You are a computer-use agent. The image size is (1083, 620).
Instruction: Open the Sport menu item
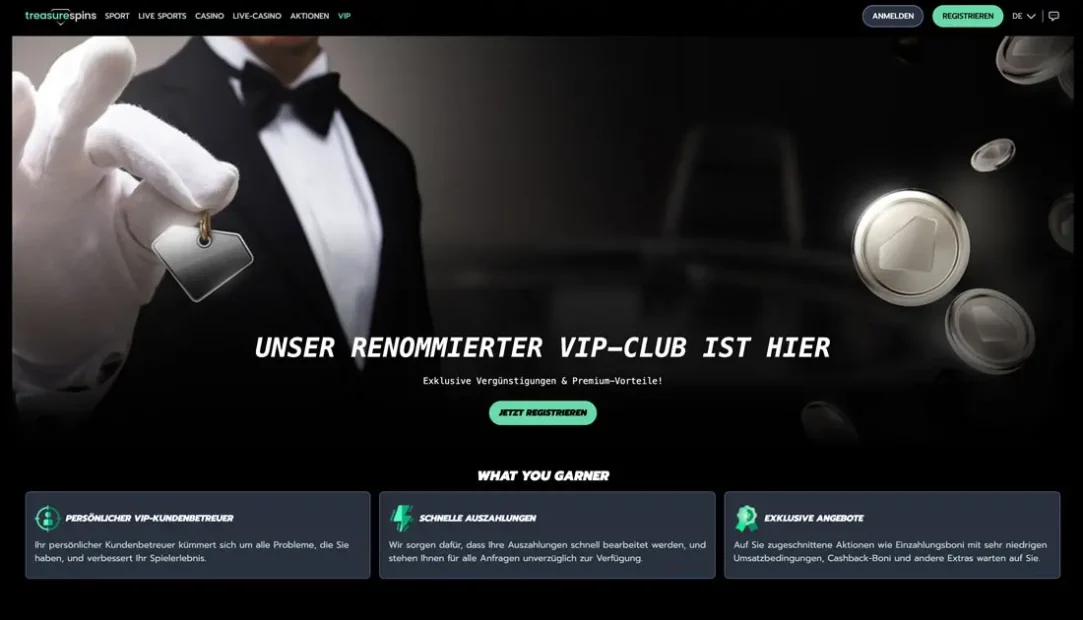pos(117,16)
